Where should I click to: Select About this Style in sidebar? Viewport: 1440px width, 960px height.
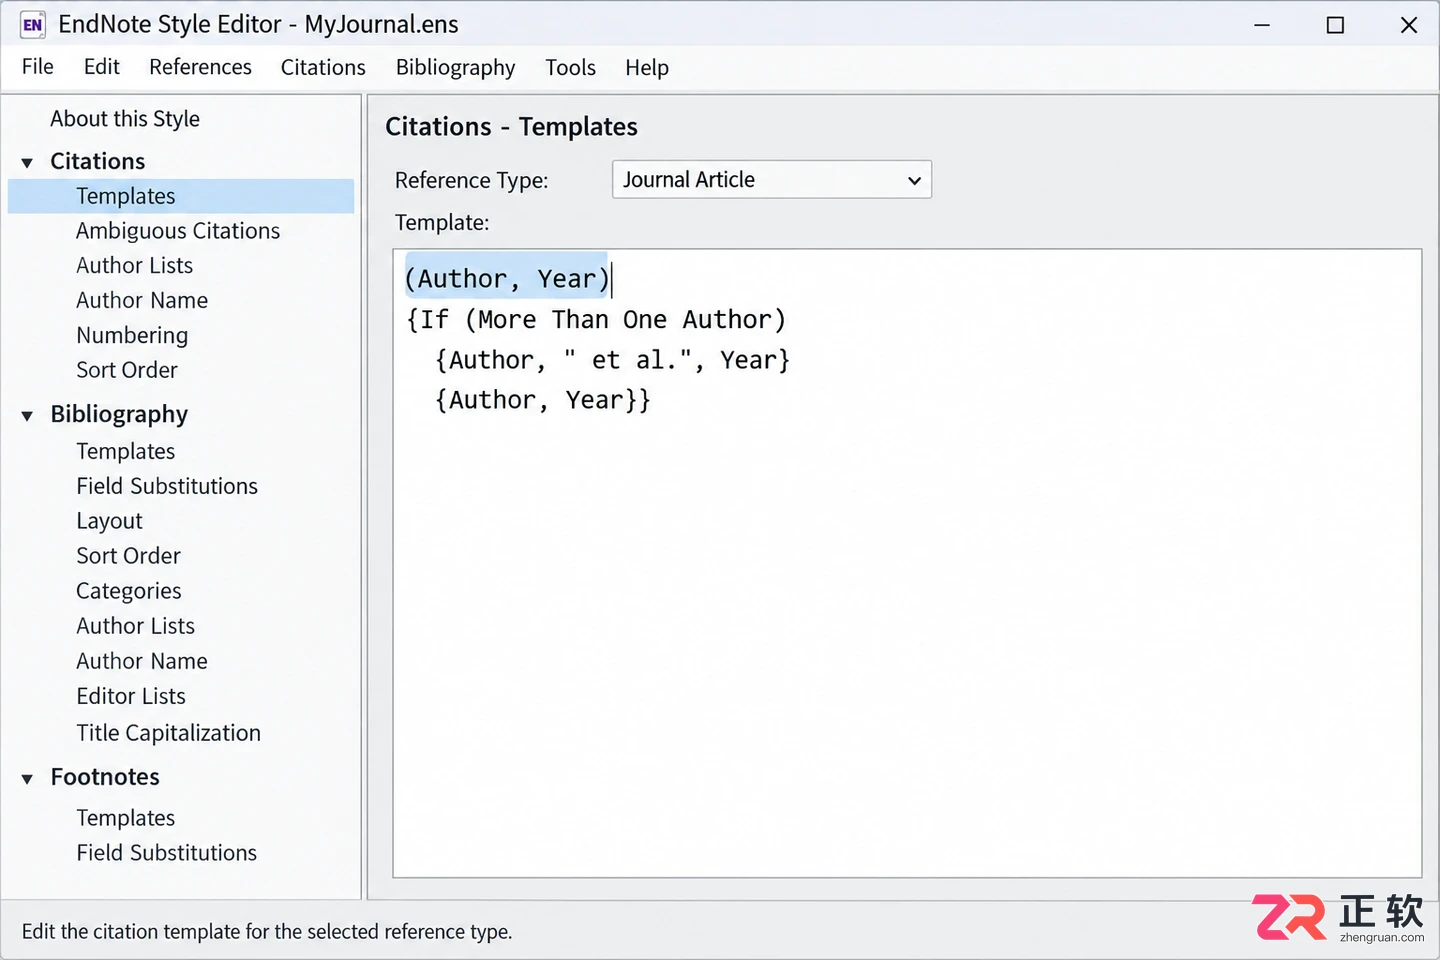click(x=125, y=119)
